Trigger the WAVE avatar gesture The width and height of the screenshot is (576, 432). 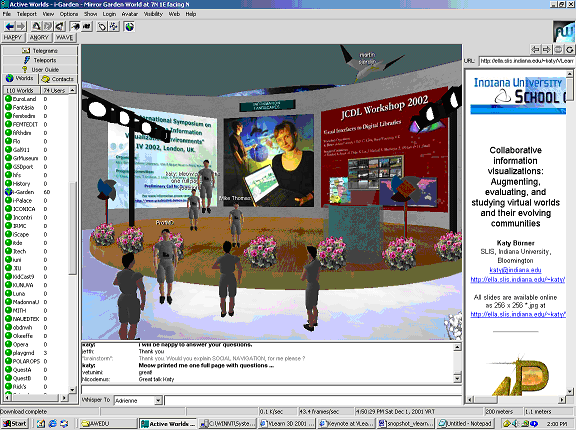[65, 37]
